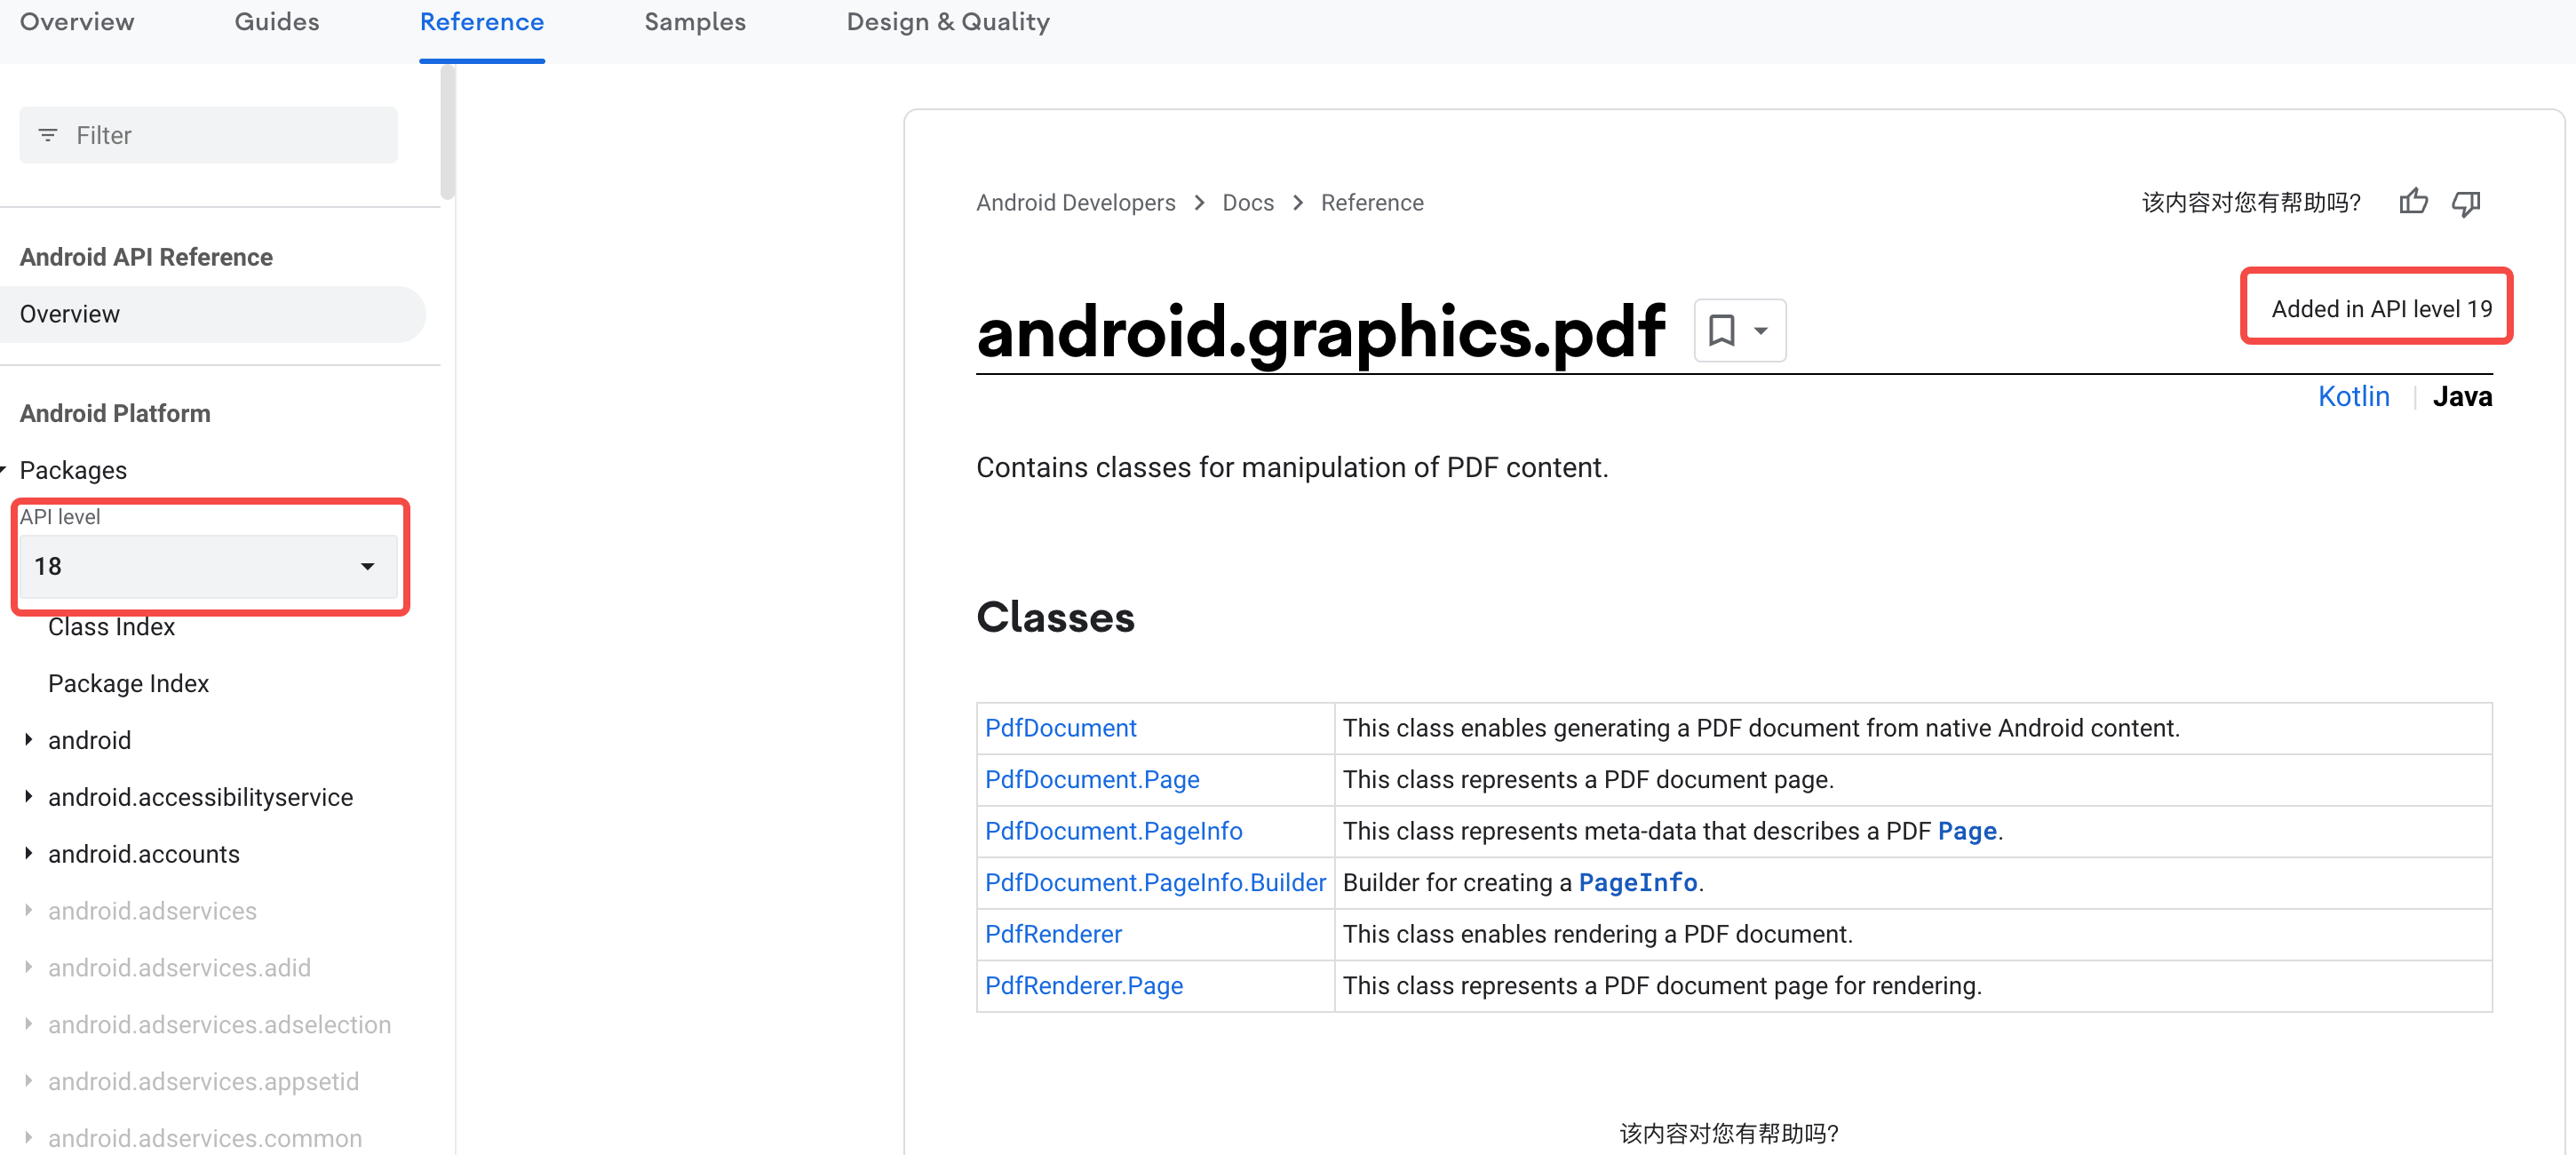Open Class Index in the sidebar
The width and height of the screenshot is (2576, 1155).
[111, 627]
